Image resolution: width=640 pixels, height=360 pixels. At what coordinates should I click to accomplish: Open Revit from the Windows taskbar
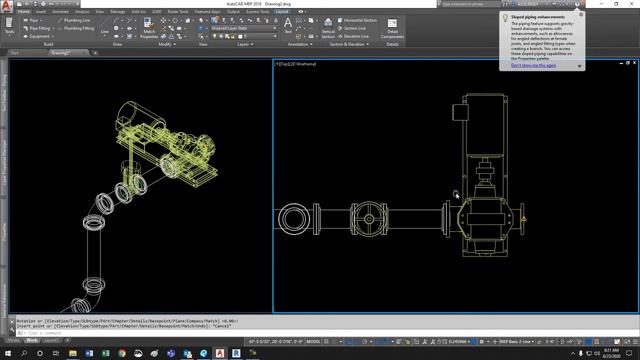(x=236, y=353)
